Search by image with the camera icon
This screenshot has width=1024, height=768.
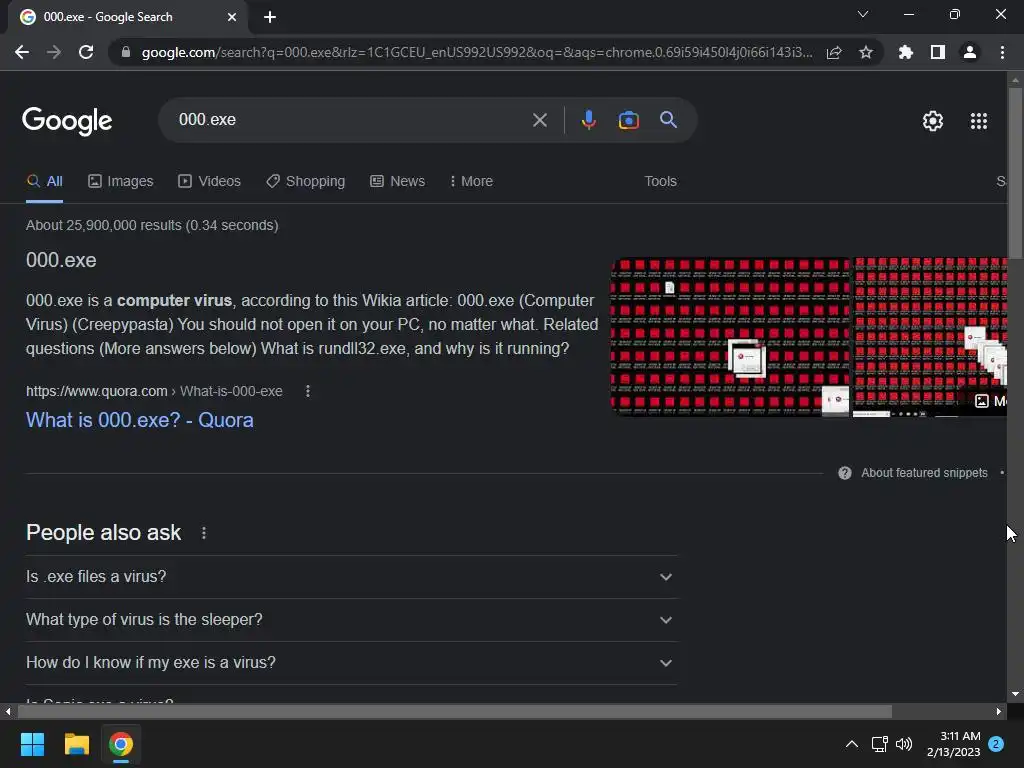tap(628, 120)
